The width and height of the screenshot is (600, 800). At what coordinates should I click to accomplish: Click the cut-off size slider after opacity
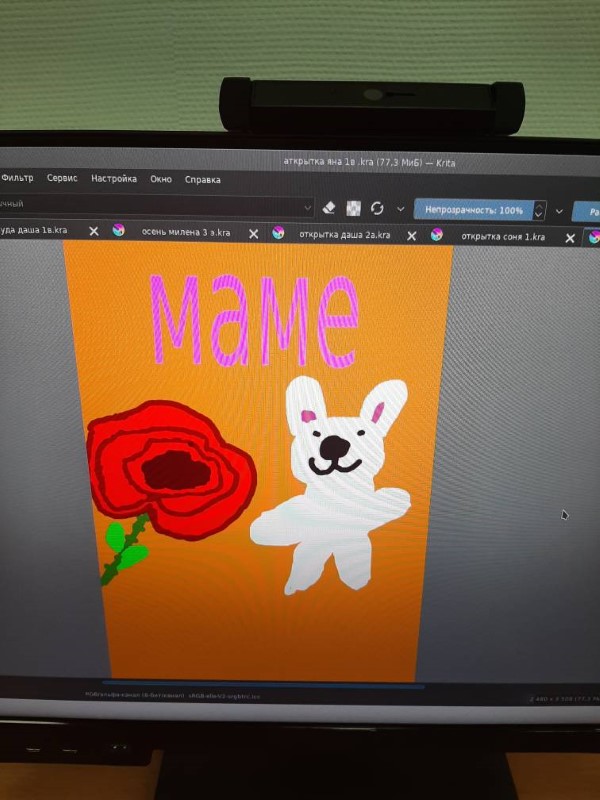[x=586, y=212]
